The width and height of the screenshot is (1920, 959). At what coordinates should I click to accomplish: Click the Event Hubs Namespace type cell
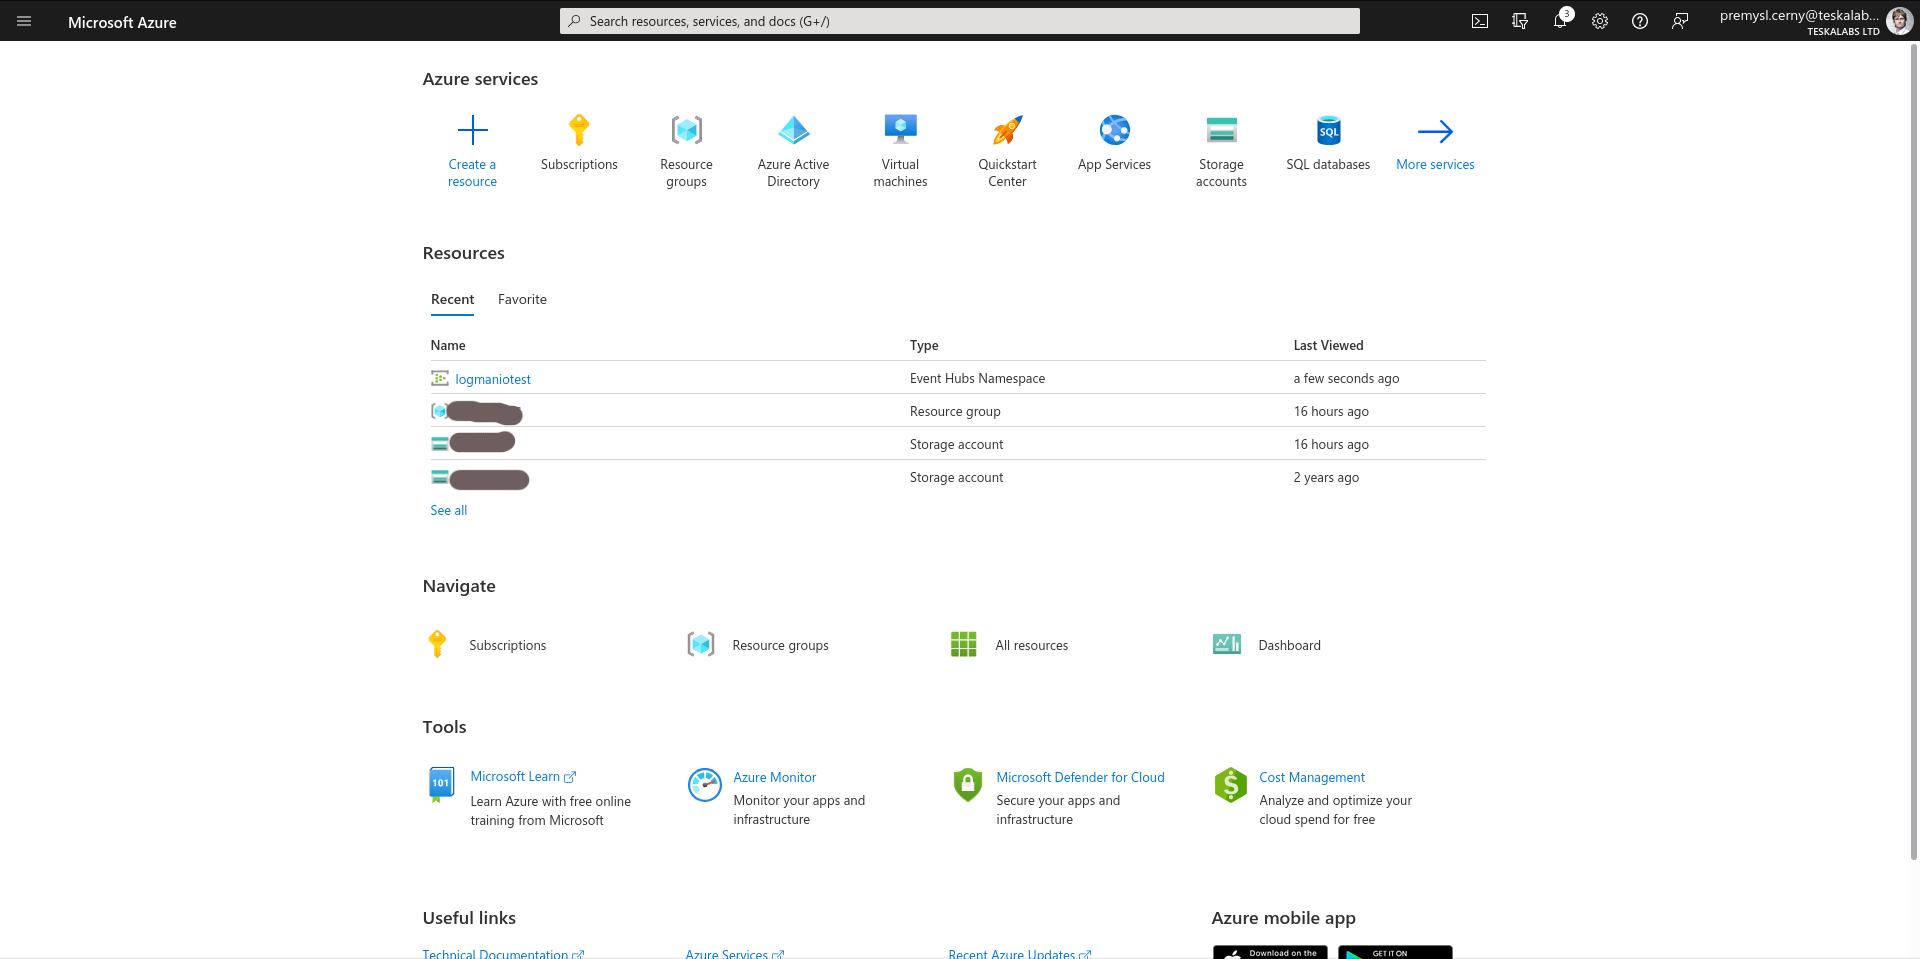tap(977, 378)
